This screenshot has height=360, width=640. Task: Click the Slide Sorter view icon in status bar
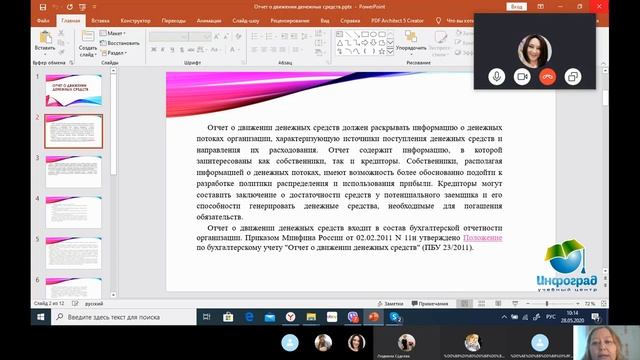coord(481,304)
